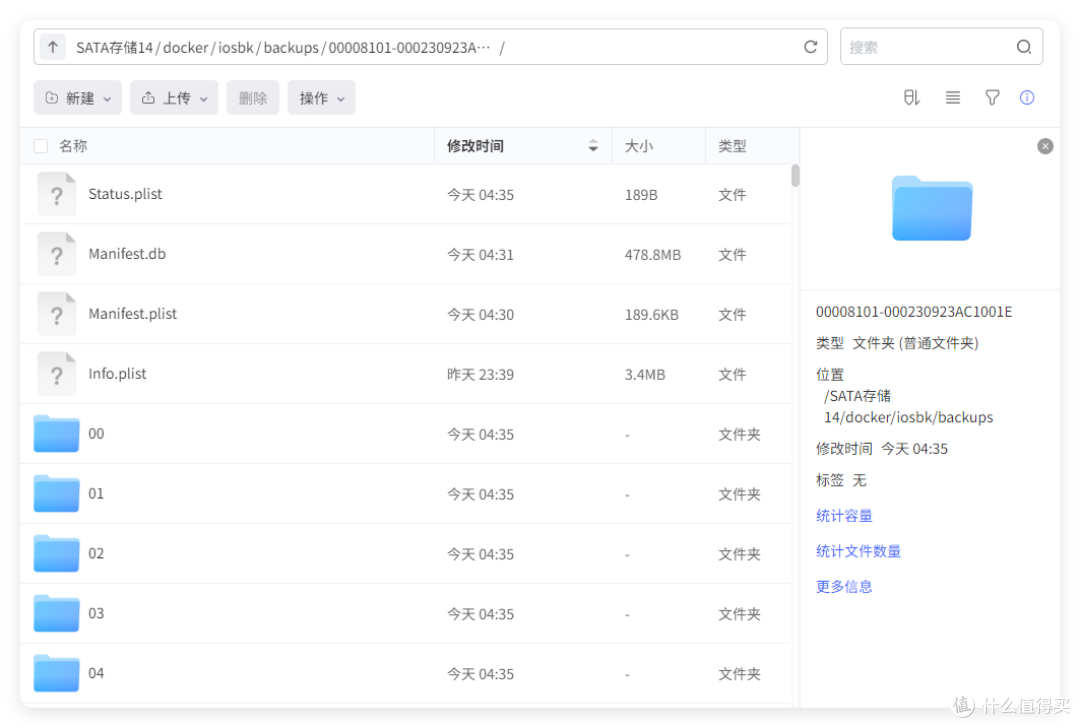
Task: Click the Manifest.db file icon
Action: point(56,254)
